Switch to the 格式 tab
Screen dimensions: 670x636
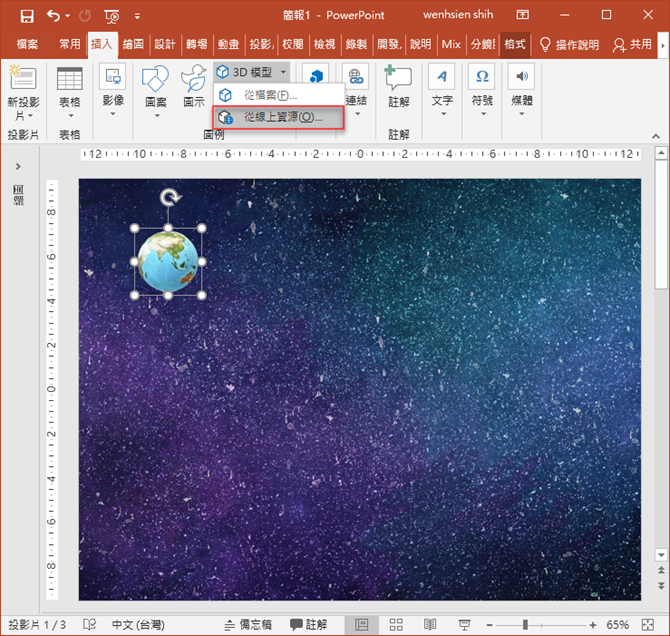click(515, 44)
